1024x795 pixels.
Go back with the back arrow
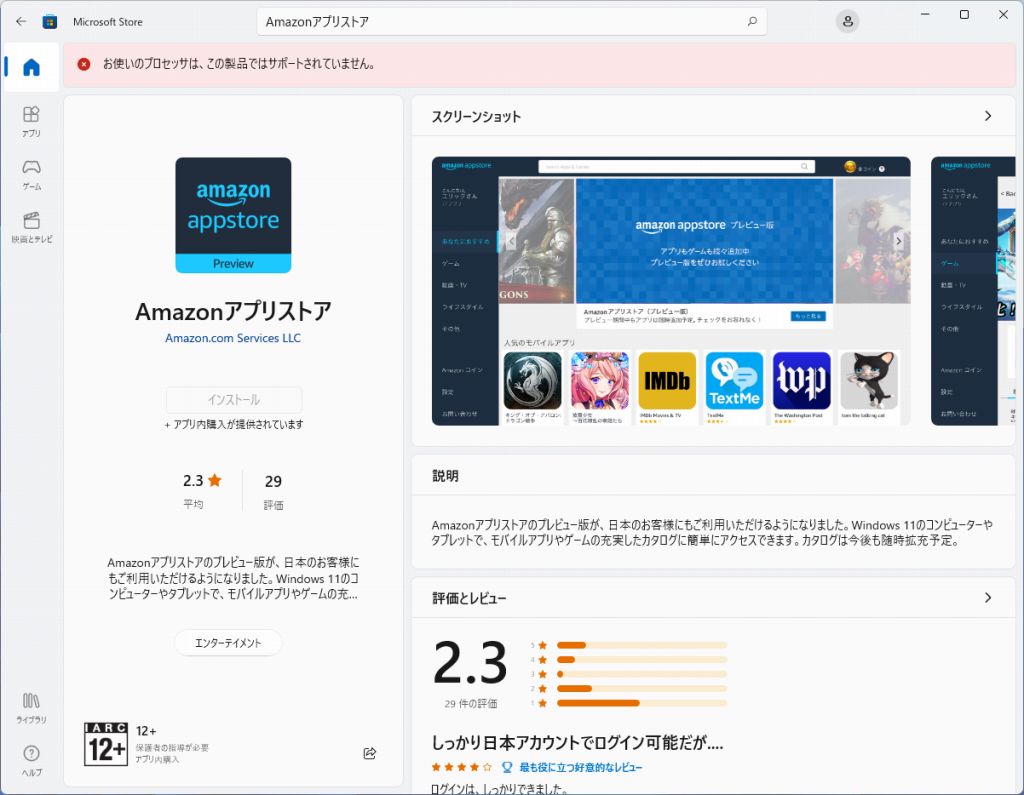coord(21,22)
